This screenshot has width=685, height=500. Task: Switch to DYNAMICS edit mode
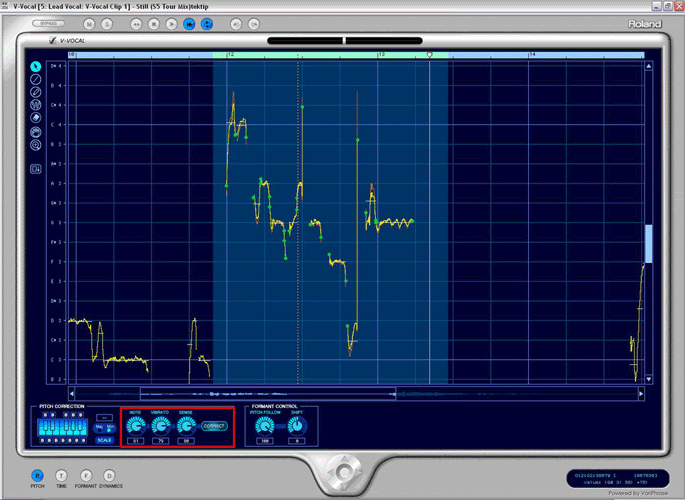click(x=109, y=476)
